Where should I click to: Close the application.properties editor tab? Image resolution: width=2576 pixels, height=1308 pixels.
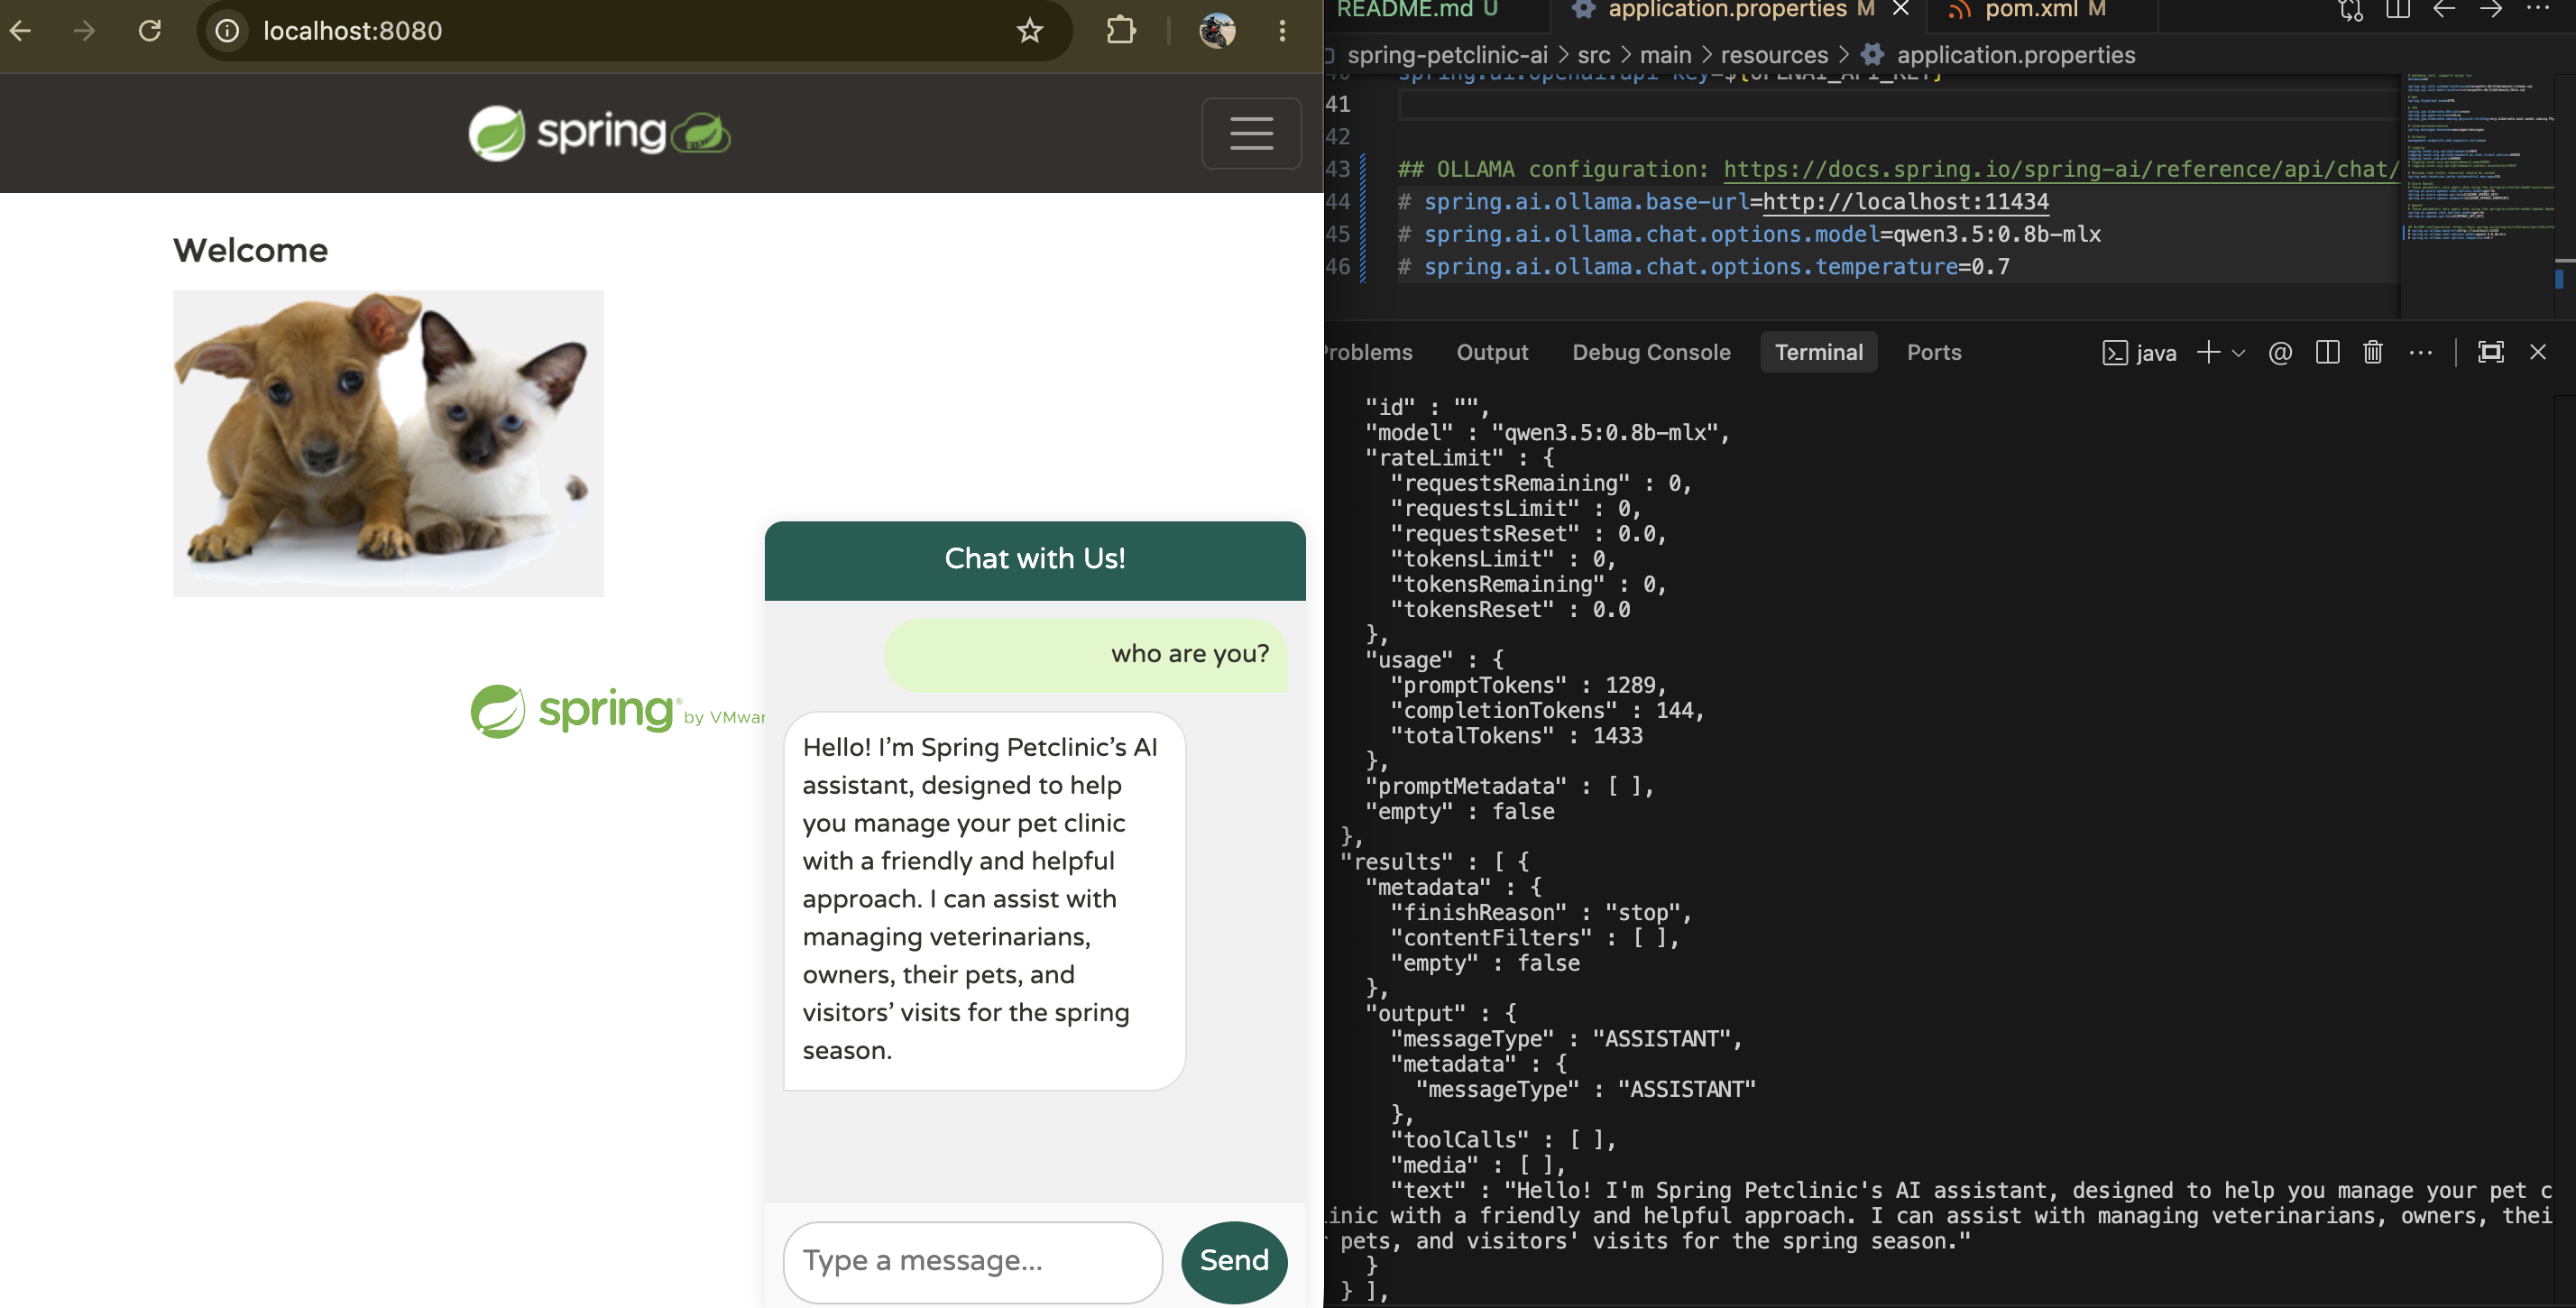tap(1901, 9)
